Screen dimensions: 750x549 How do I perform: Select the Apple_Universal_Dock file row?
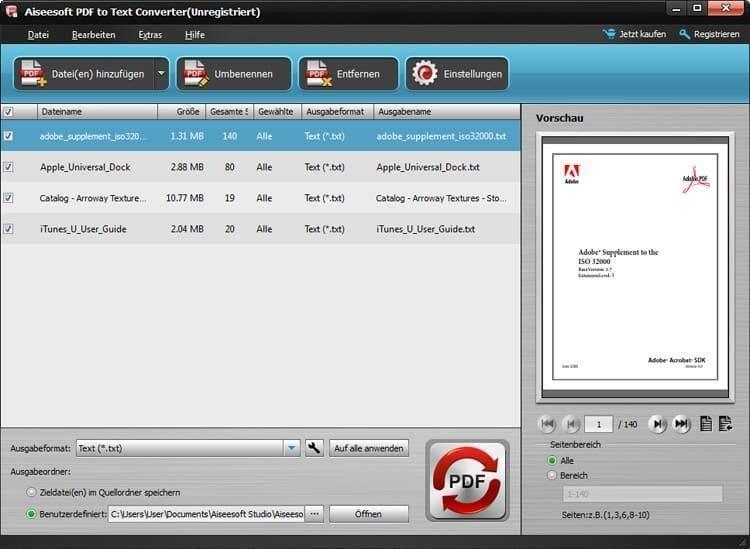261,167
